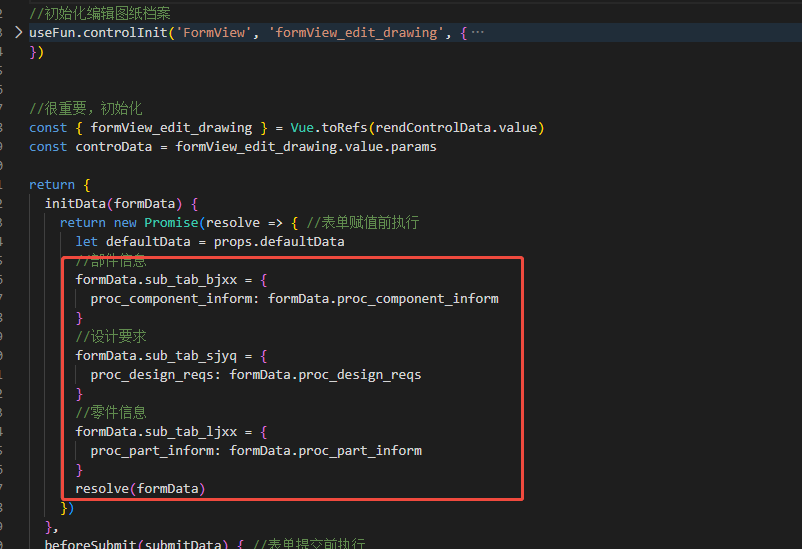Image resolution: width=802 pixels, height=549 pixels.
Task: Click the proc_component_inform object key
Action: (x=174, y=299)
